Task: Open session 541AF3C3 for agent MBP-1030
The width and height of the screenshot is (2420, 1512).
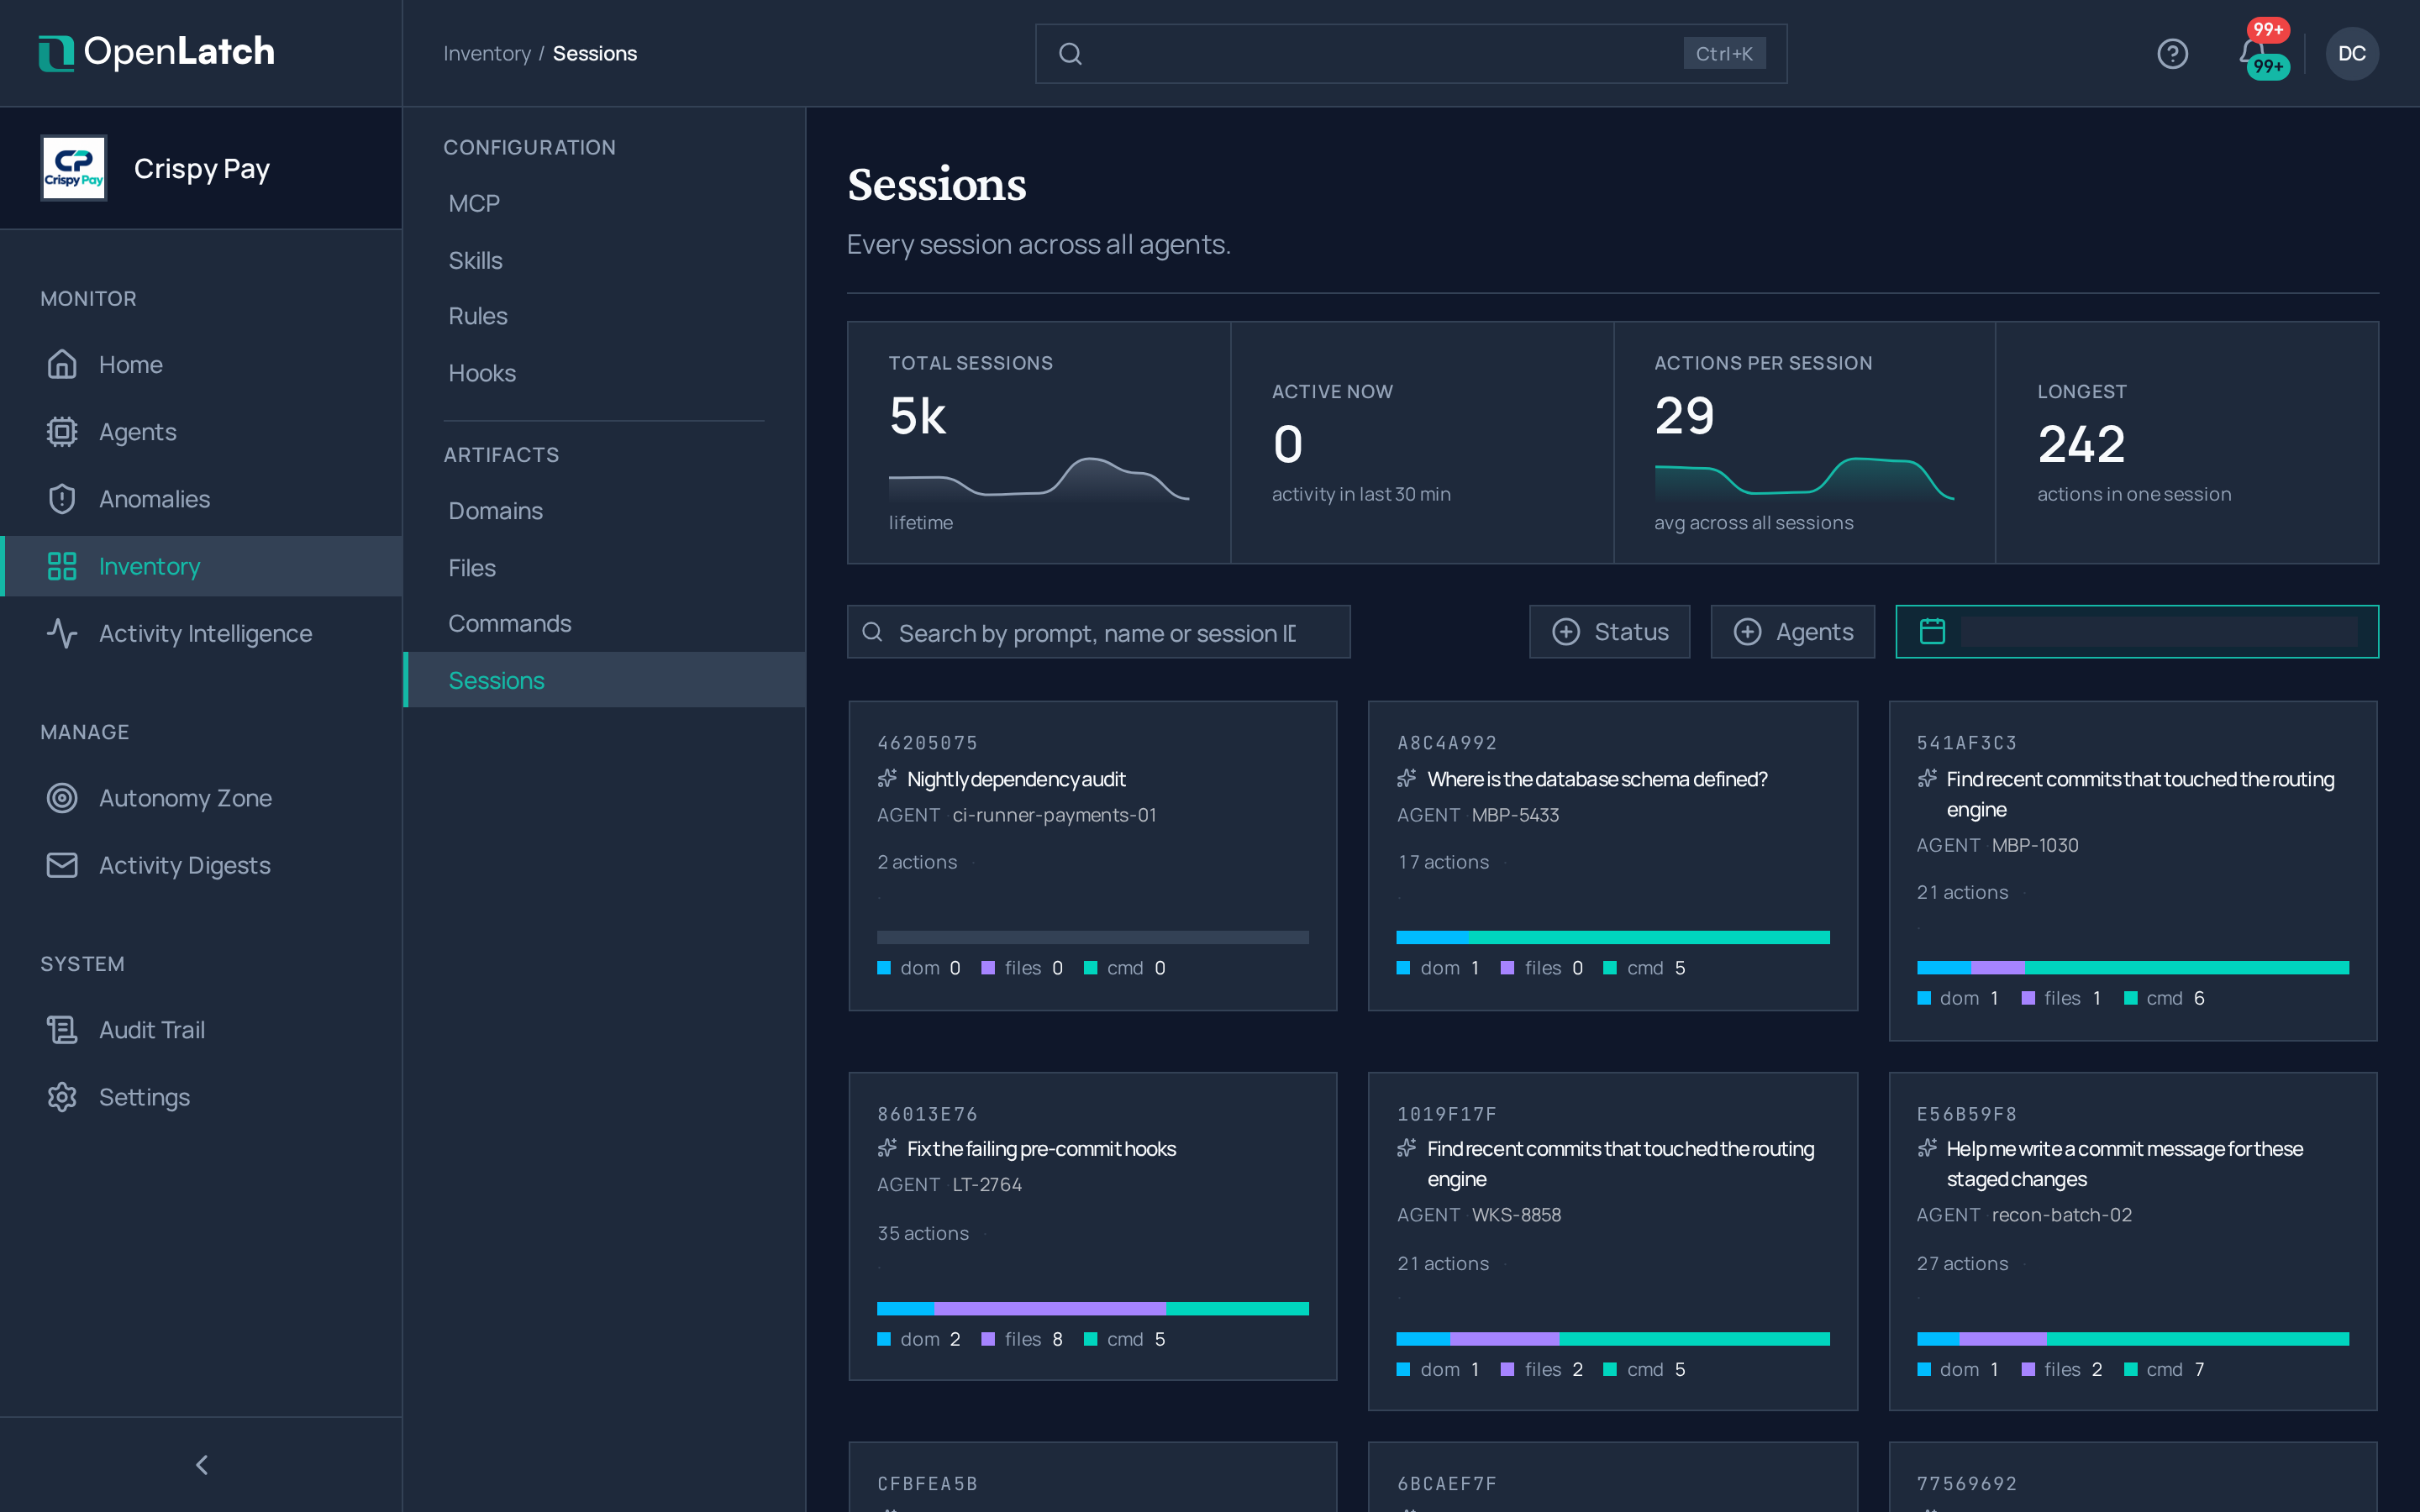Action: [x=2132, y=870]
